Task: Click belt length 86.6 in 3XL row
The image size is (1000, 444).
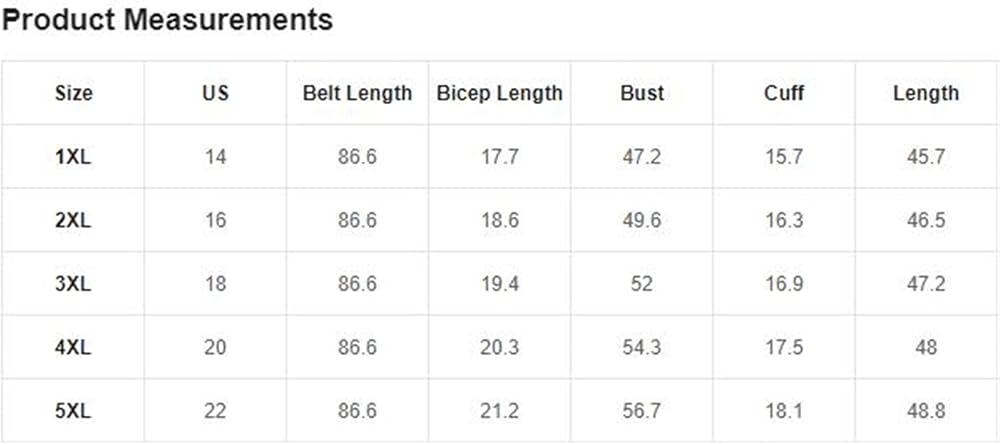Action: coord(357,283)
